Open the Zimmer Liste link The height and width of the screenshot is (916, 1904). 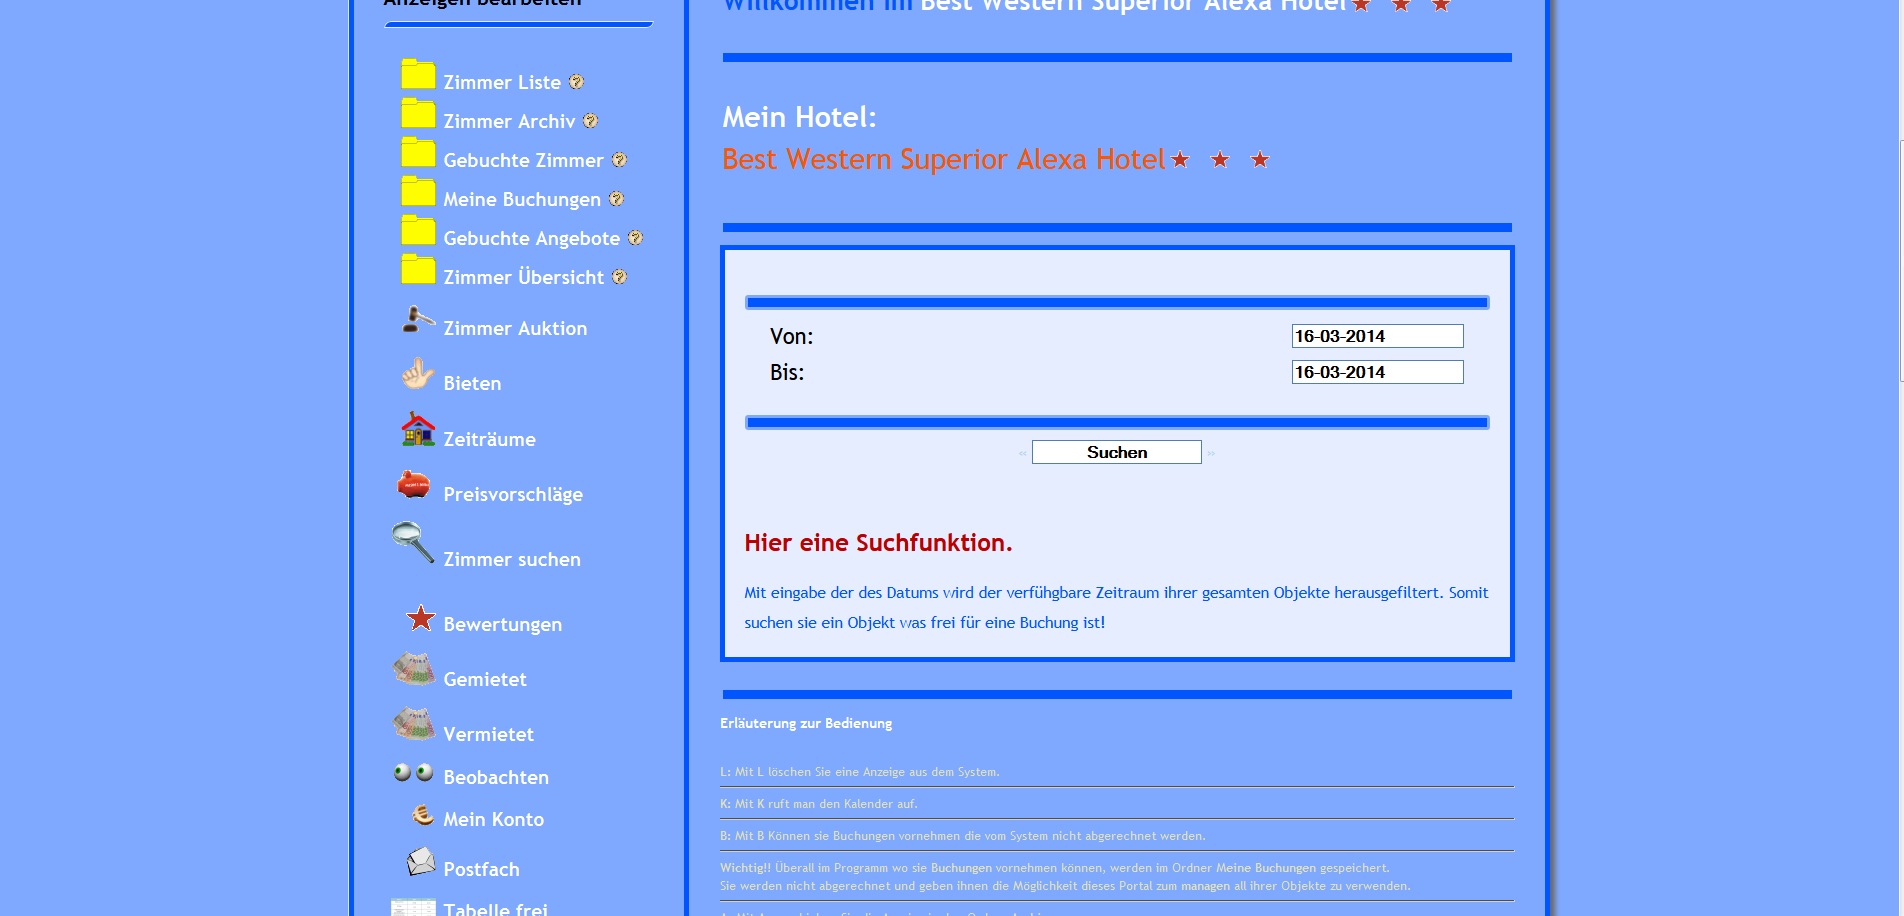tap(502, 82)
